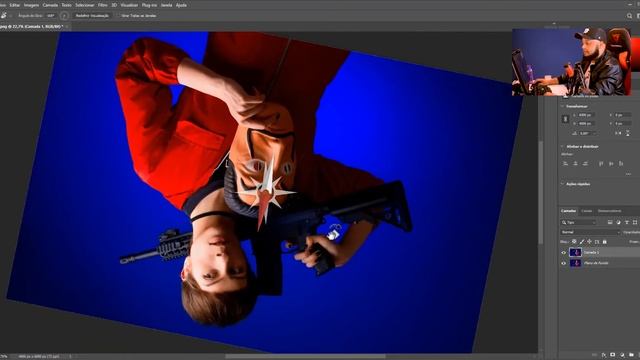Filter layers by shape layers icon
This screenshot has width=640, height=360.
[x=635, y=222]
